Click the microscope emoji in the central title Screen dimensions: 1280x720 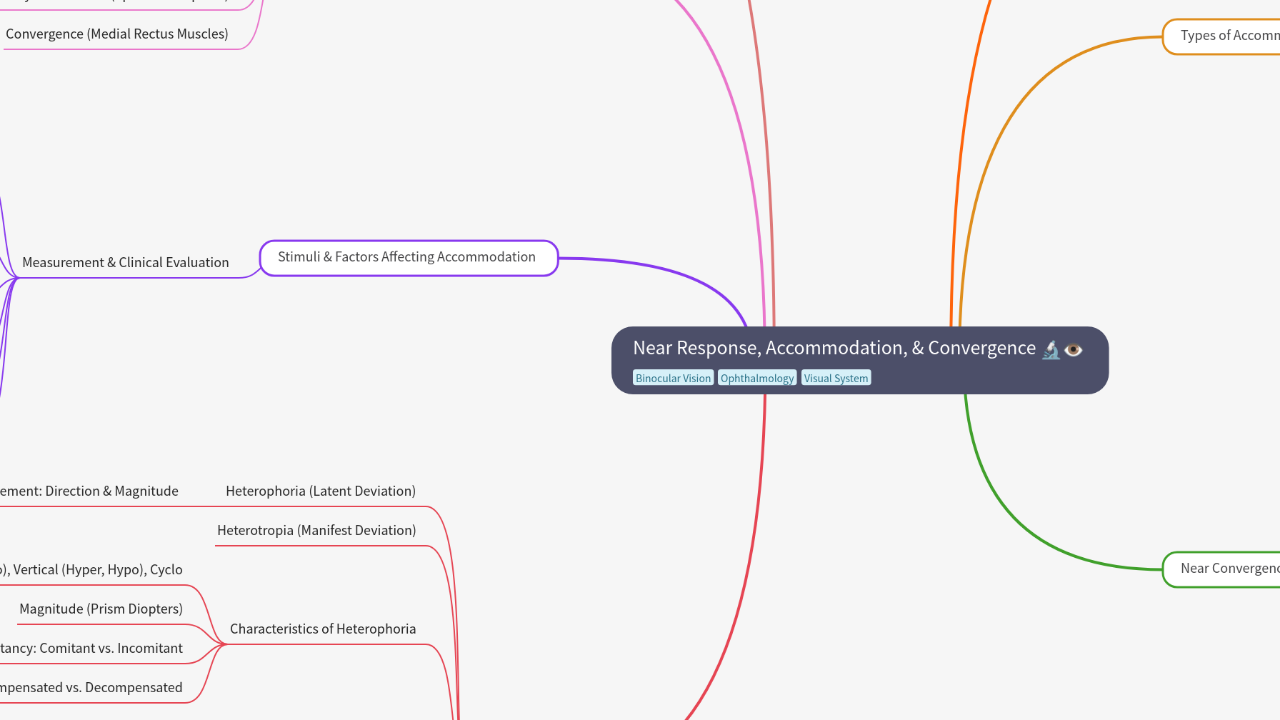(x=1051, y=349)
